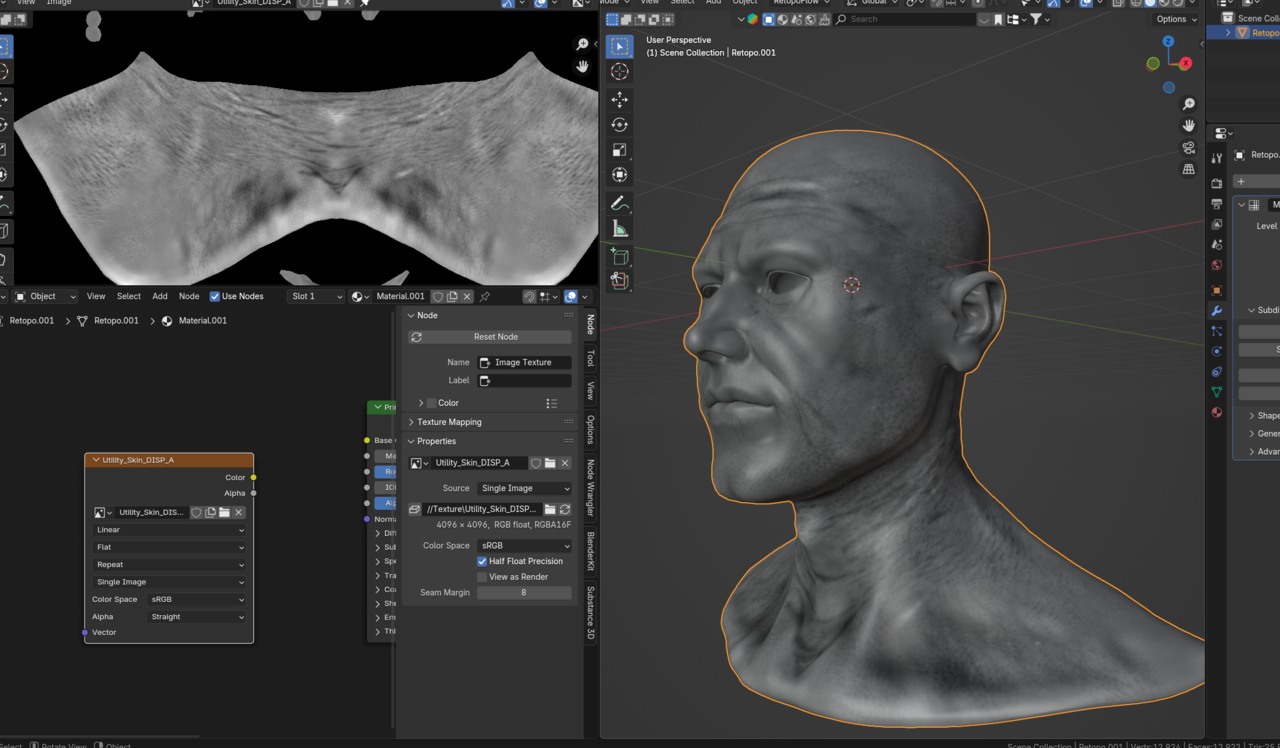The image size is (1280, 748).
Task: Click the viewport Options button
Action: [x=1175, y=19]
